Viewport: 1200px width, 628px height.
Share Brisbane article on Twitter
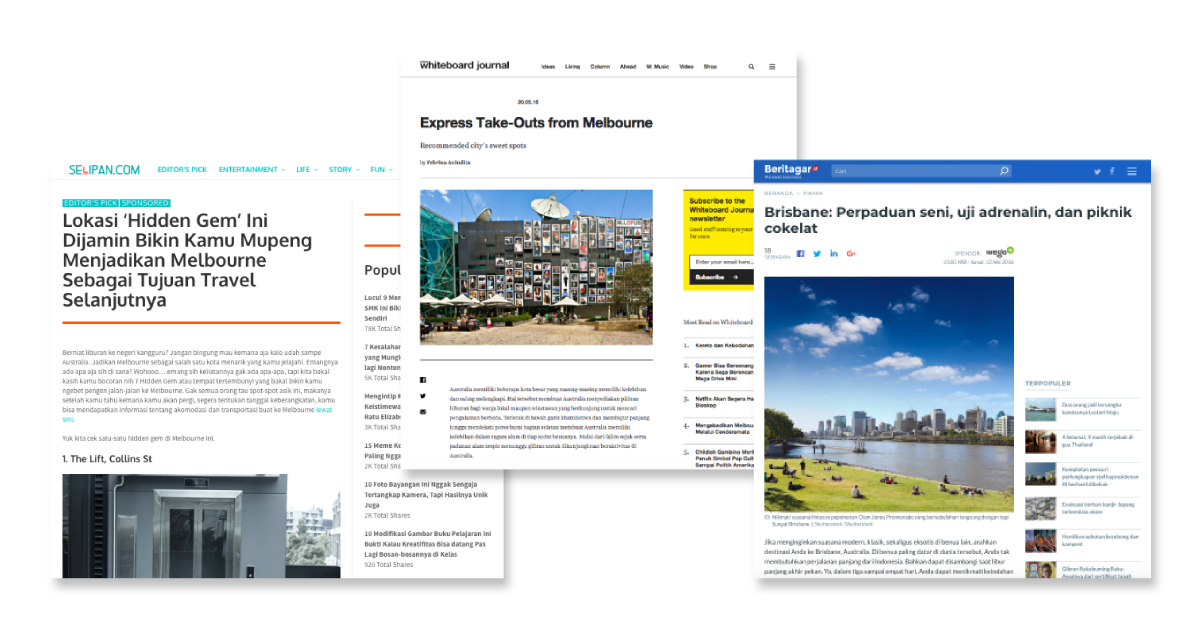(x=817, y=253)
